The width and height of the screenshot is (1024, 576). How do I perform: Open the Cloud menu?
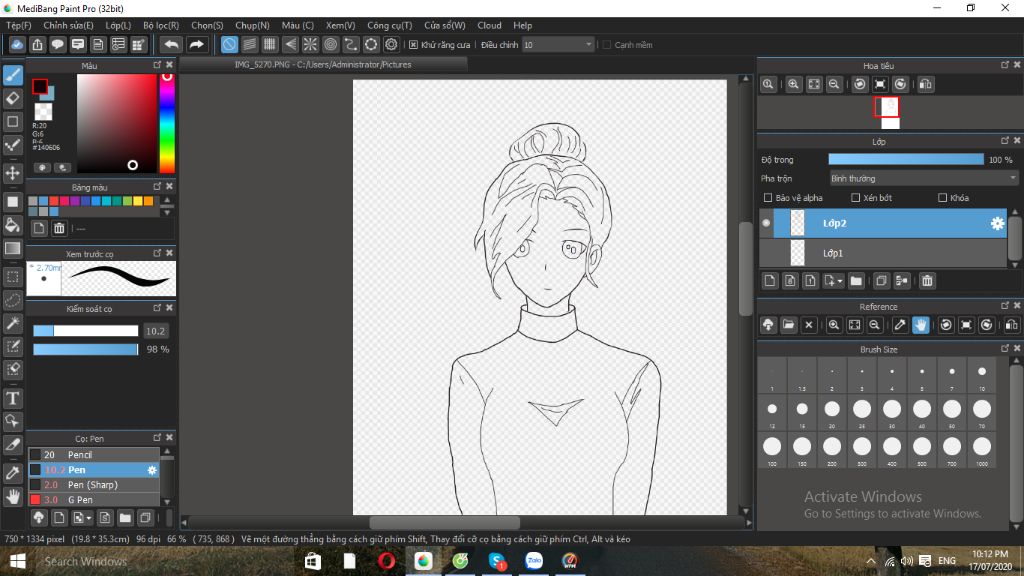pyautogui.click(x=489, y=25)
